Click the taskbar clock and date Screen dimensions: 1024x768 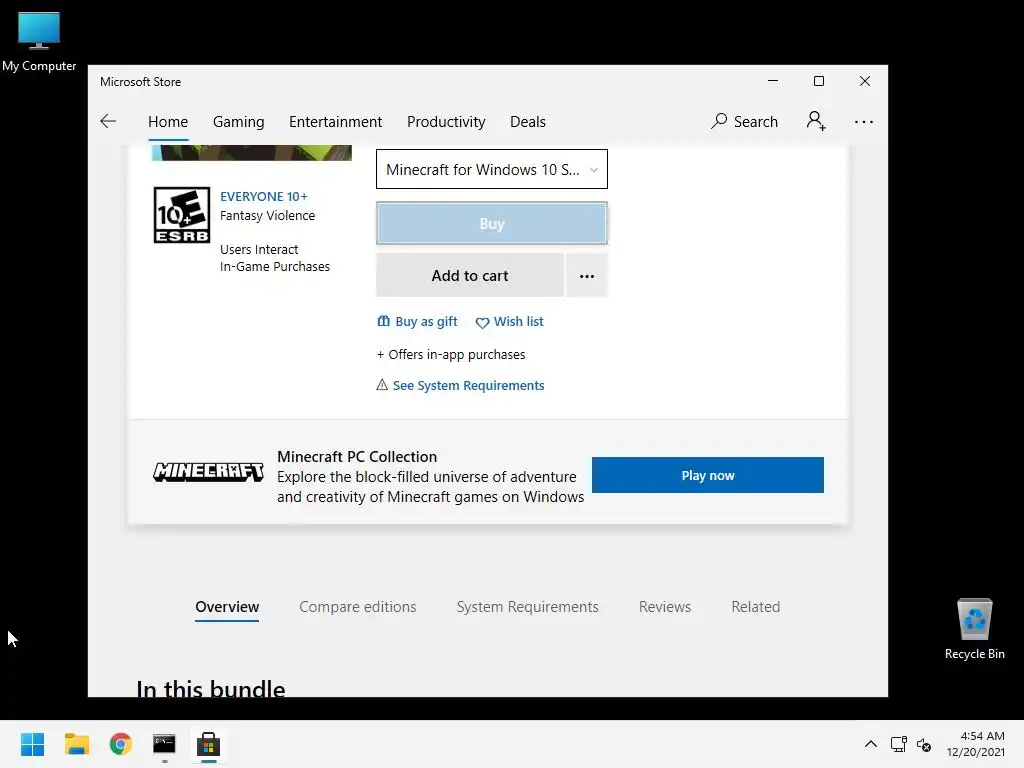(976, 744)
